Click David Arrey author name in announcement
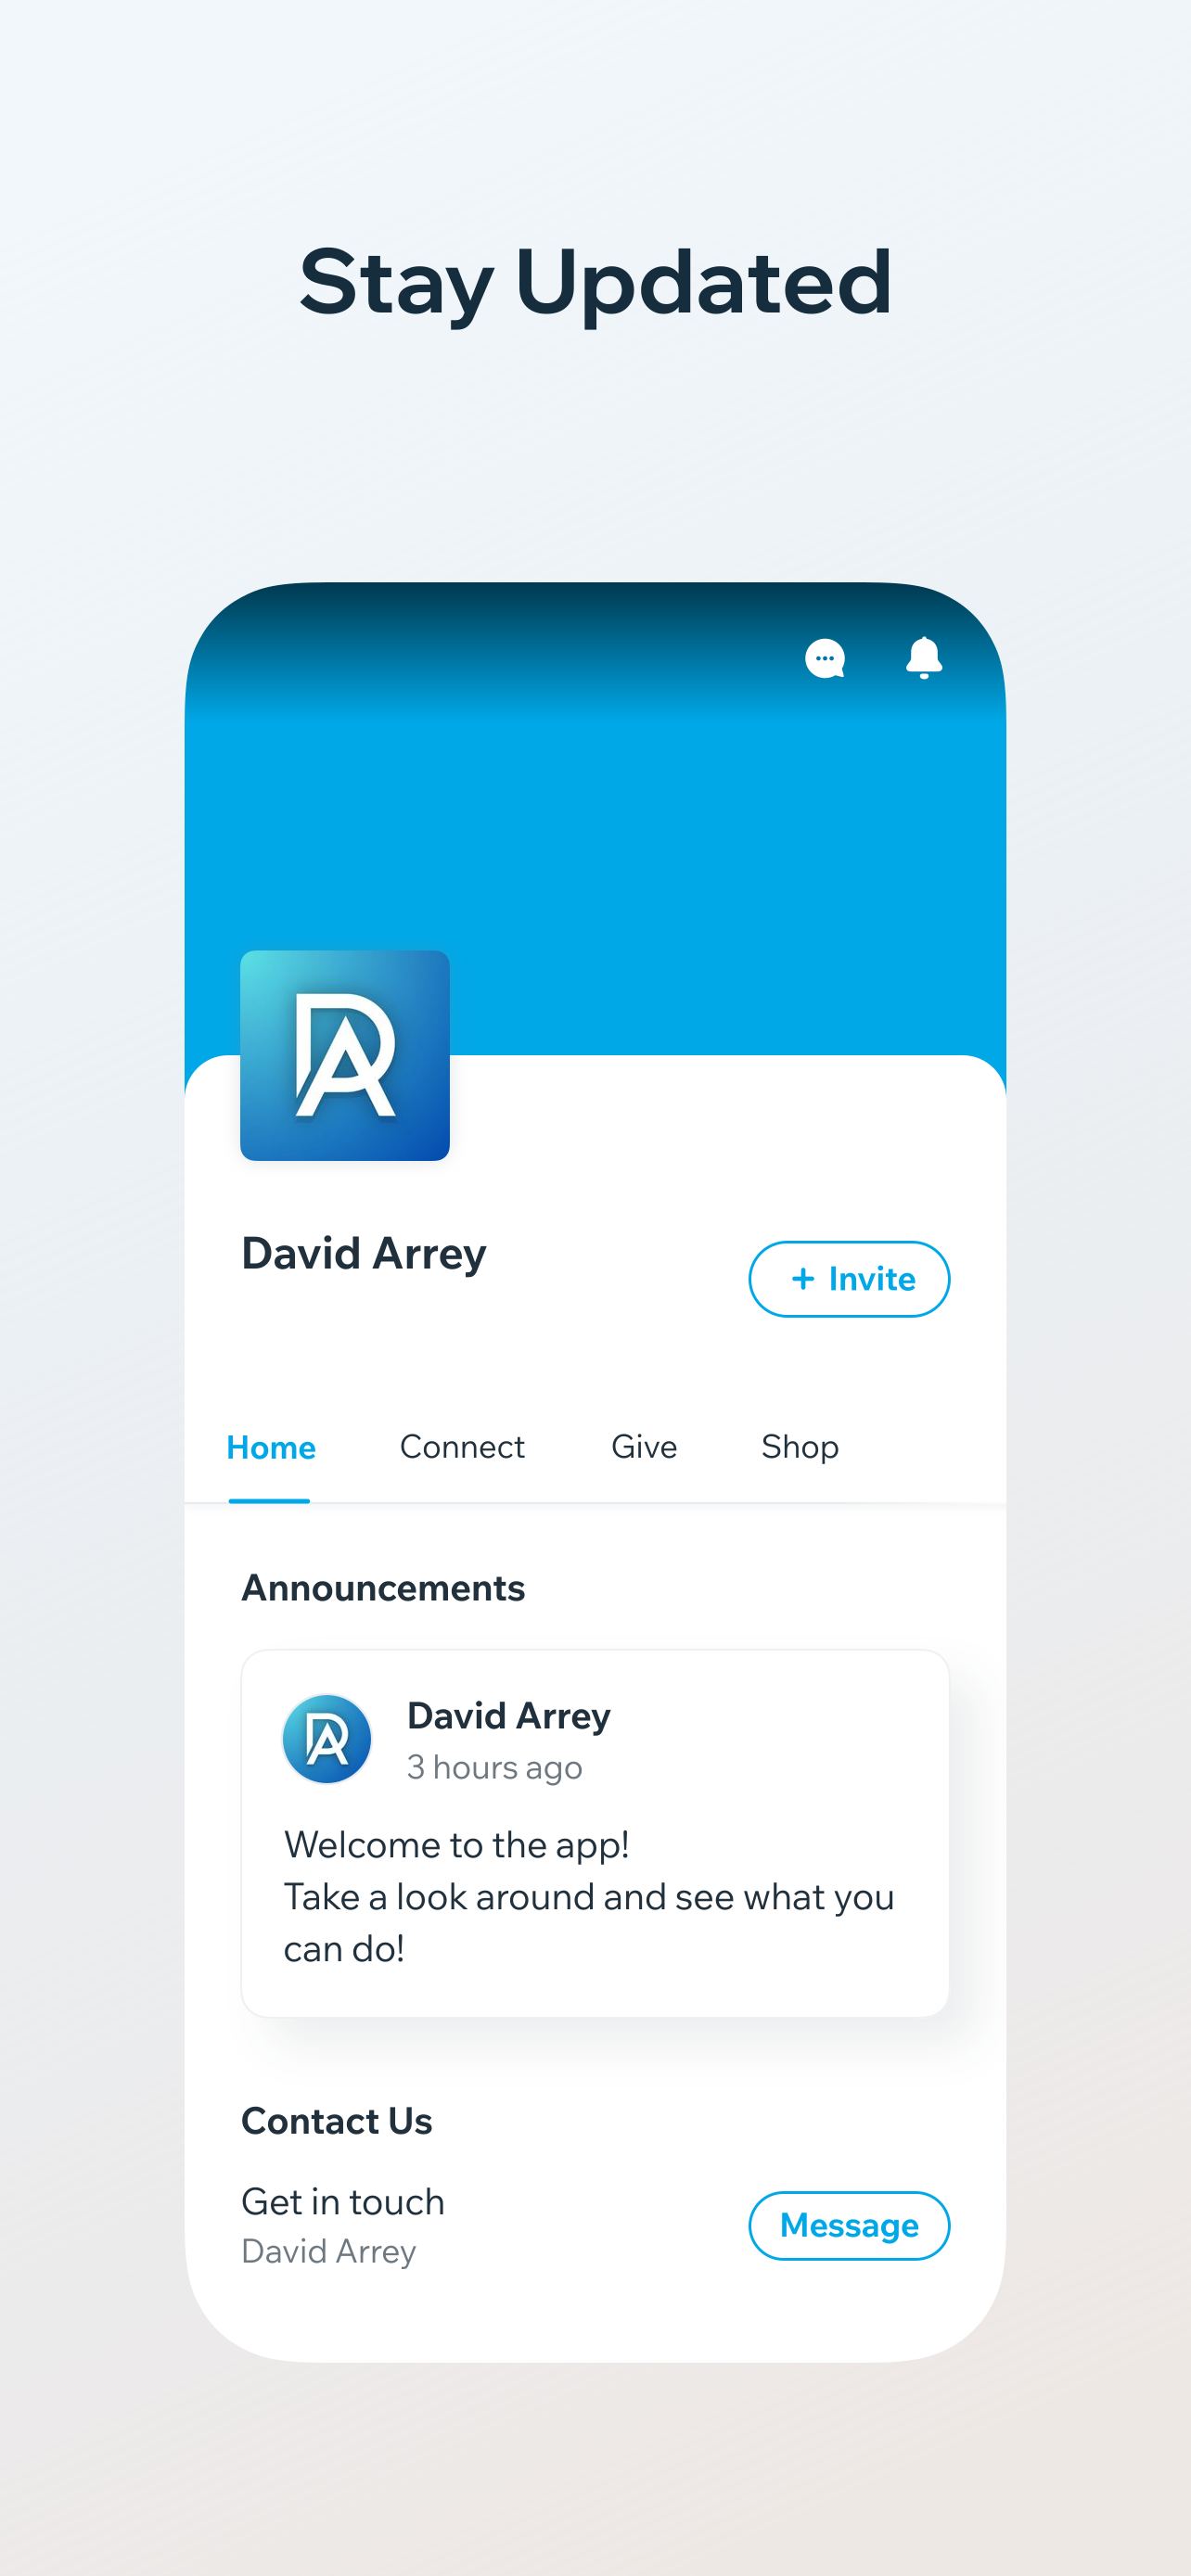 click(x=509, y=1716)
